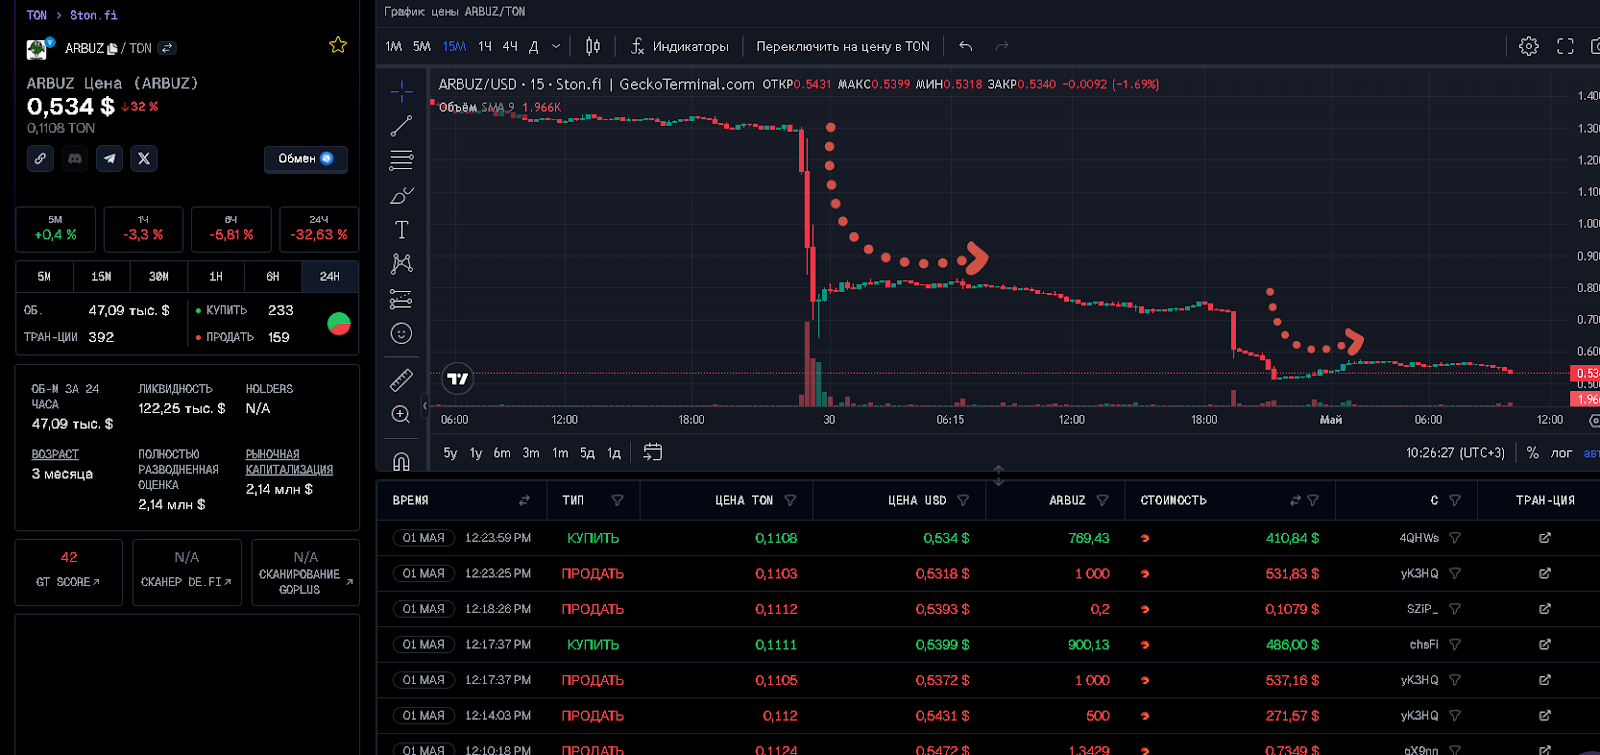Image resolution: width=1600 pixels, height=755 pixels.
Task: Open the timezone selector (UTC+3)
Action: (x=1455, y=453)
